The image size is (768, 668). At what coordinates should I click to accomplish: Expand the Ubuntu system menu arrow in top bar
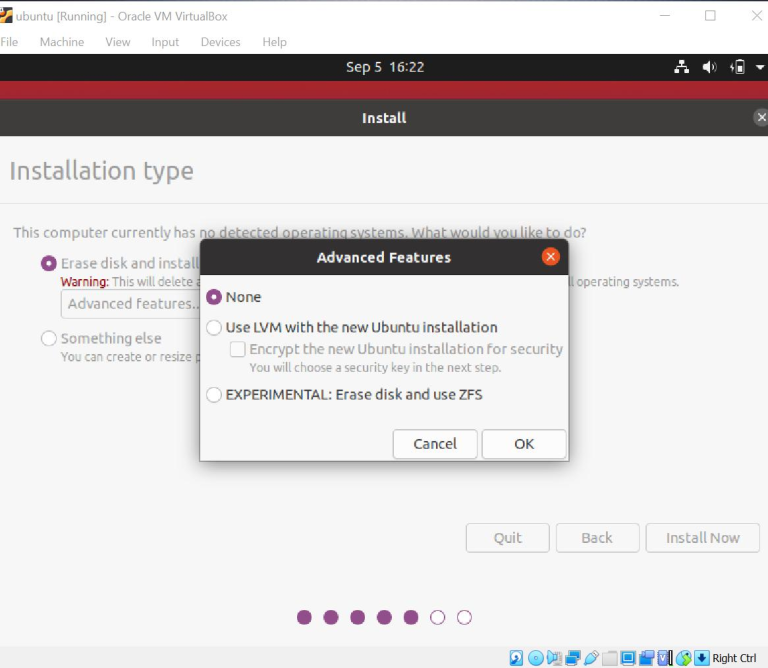[760, 67]
